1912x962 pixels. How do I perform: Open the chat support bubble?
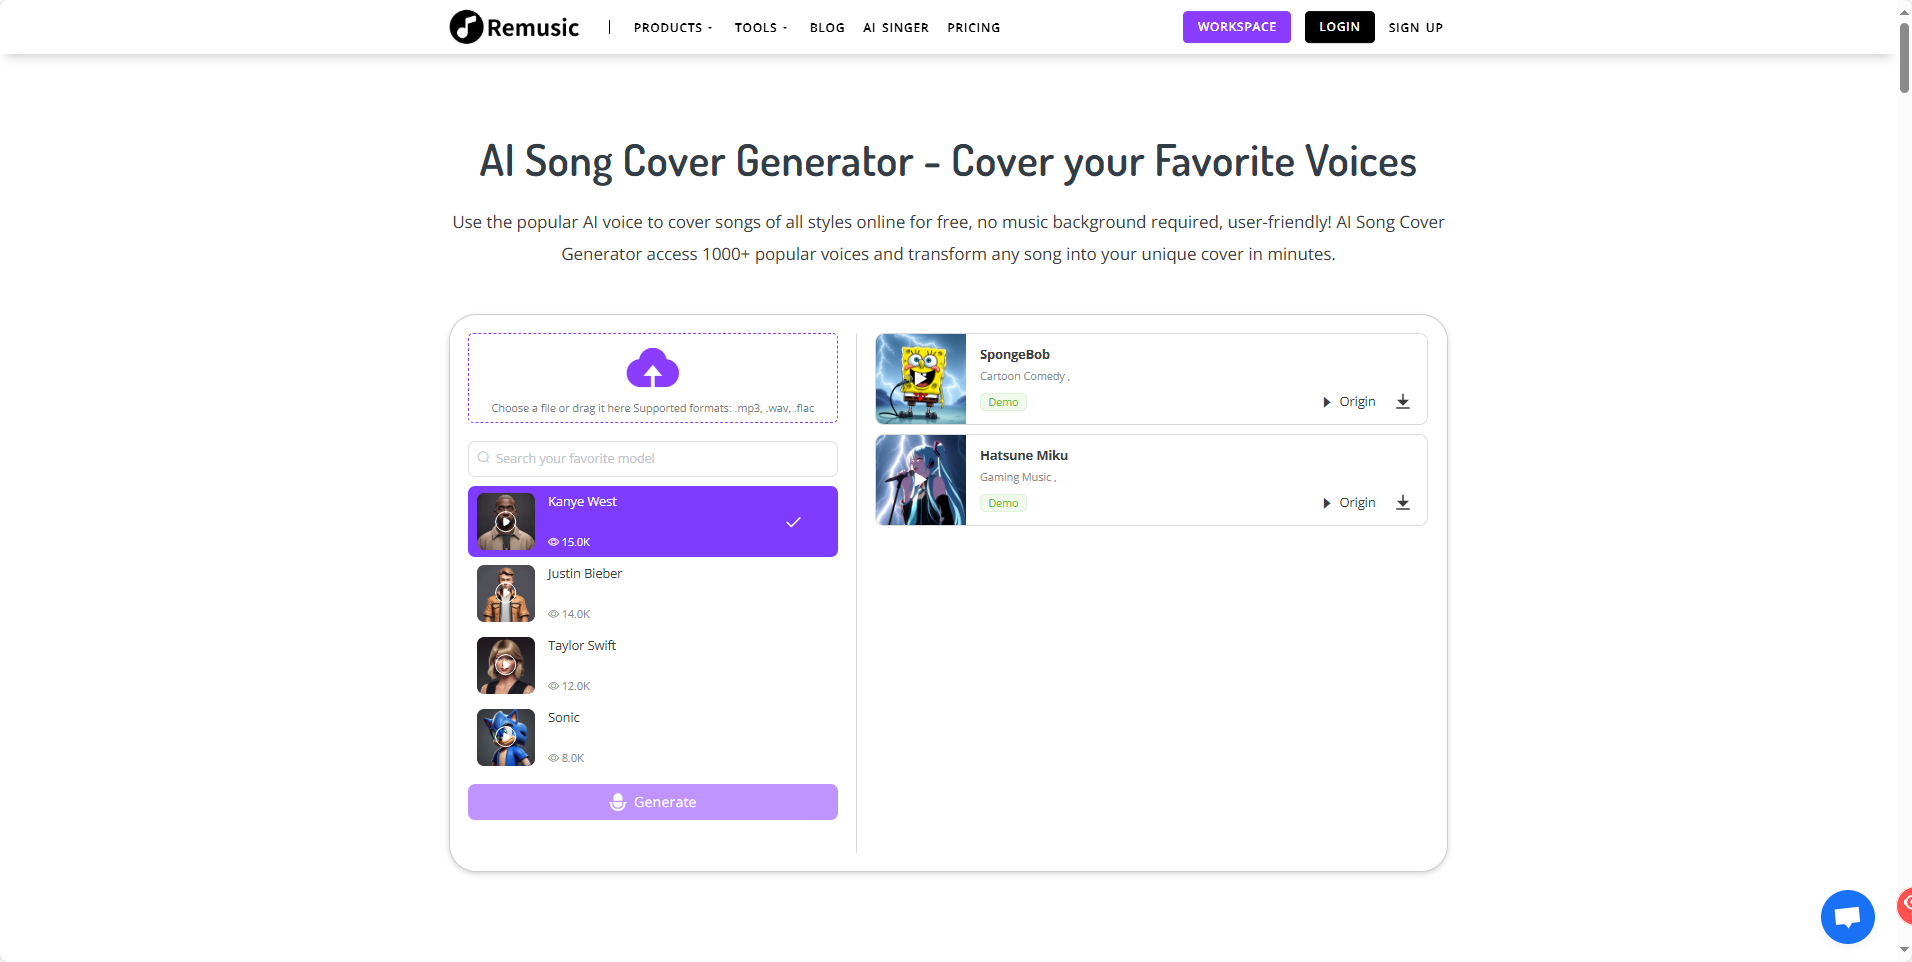1845,916
